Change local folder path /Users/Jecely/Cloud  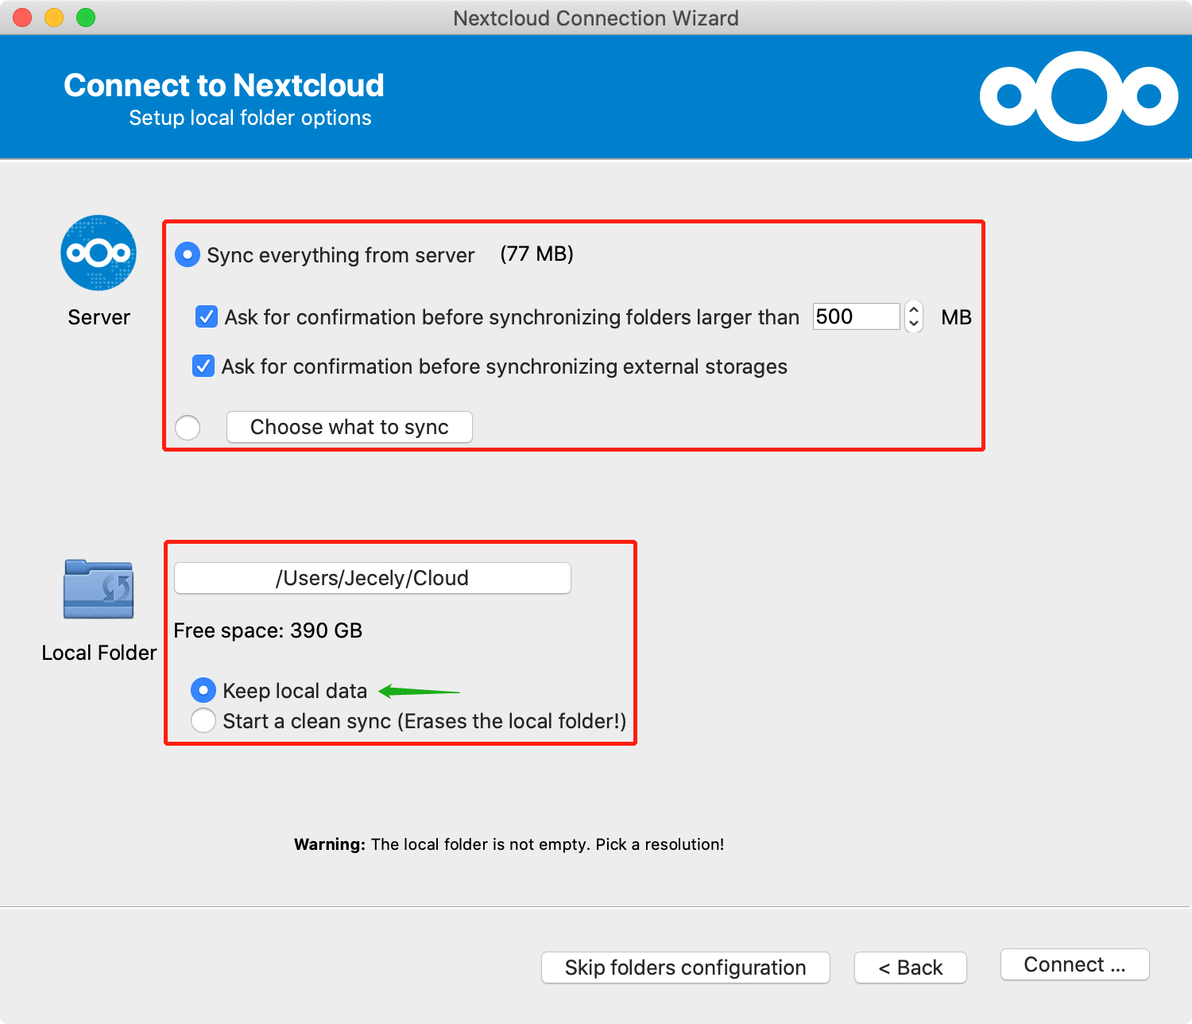(372, 578)
